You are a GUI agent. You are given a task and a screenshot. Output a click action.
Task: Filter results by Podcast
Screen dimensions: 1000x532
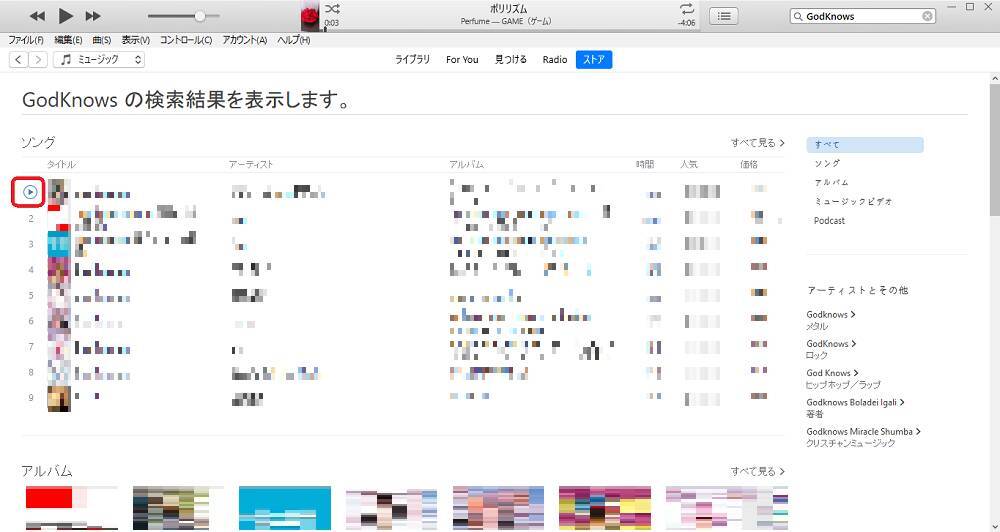[x=829, y=221]
